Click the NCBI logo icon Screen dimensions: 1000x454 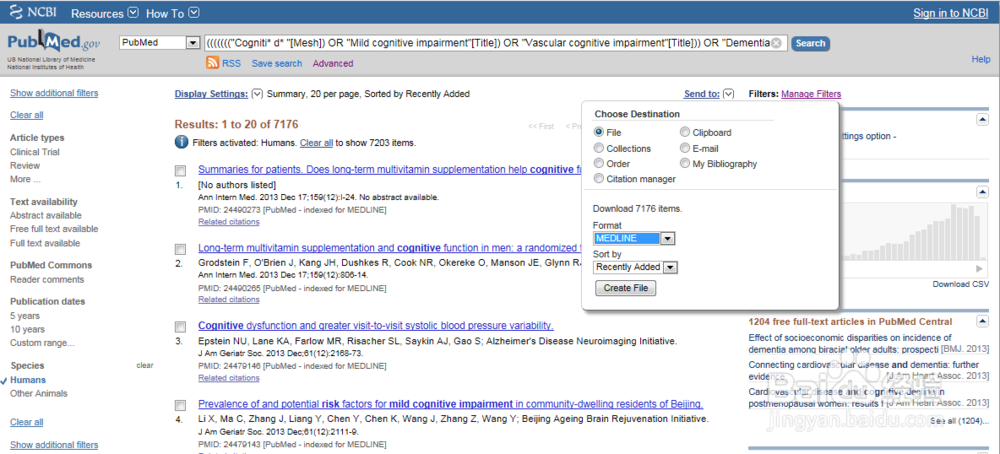click(x=17, y=13)
